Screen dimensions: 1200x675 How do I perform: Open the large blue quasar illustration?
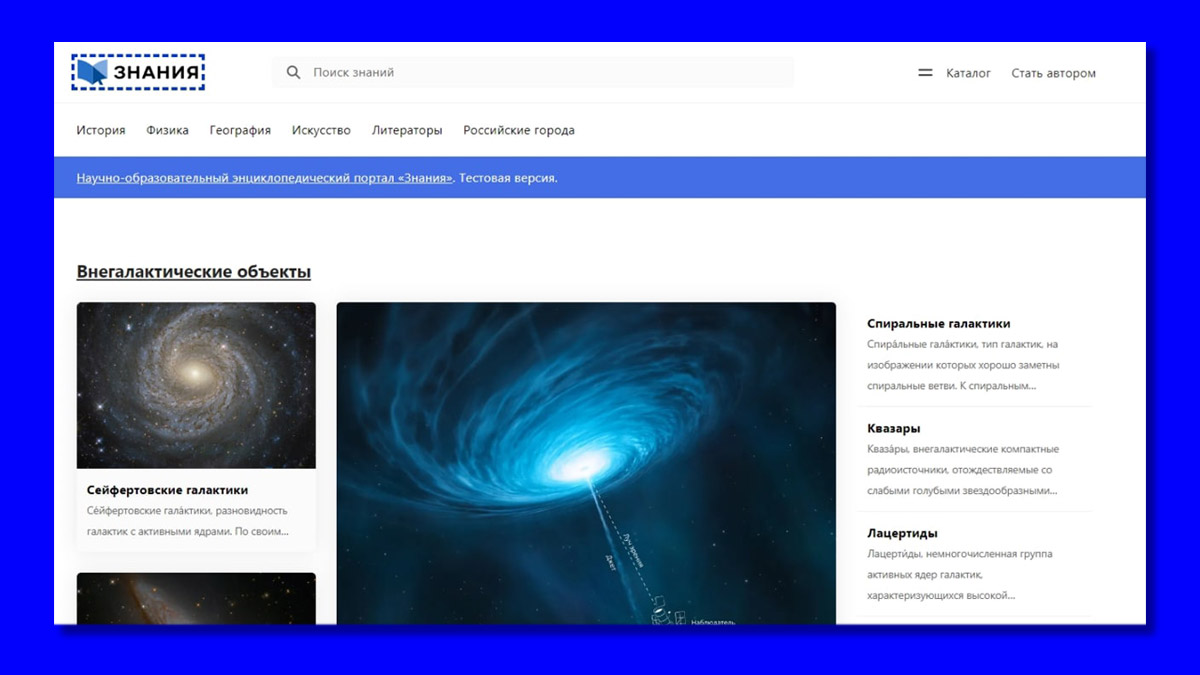click(x=586, y=464)
